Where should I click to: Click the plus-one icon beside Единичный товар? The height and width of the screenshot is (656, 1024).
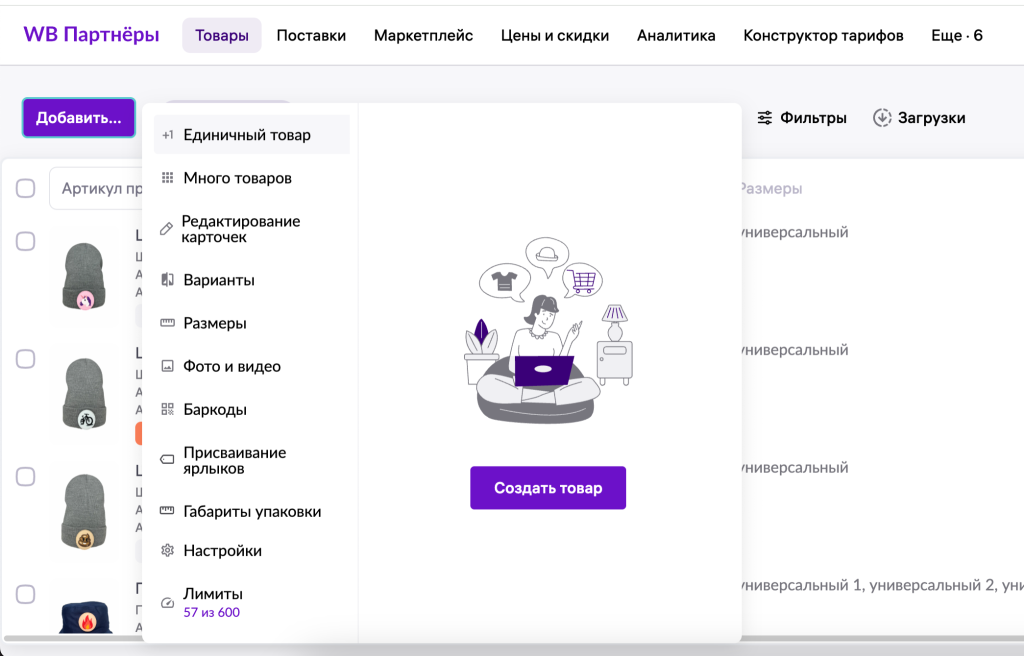[168, 135]
